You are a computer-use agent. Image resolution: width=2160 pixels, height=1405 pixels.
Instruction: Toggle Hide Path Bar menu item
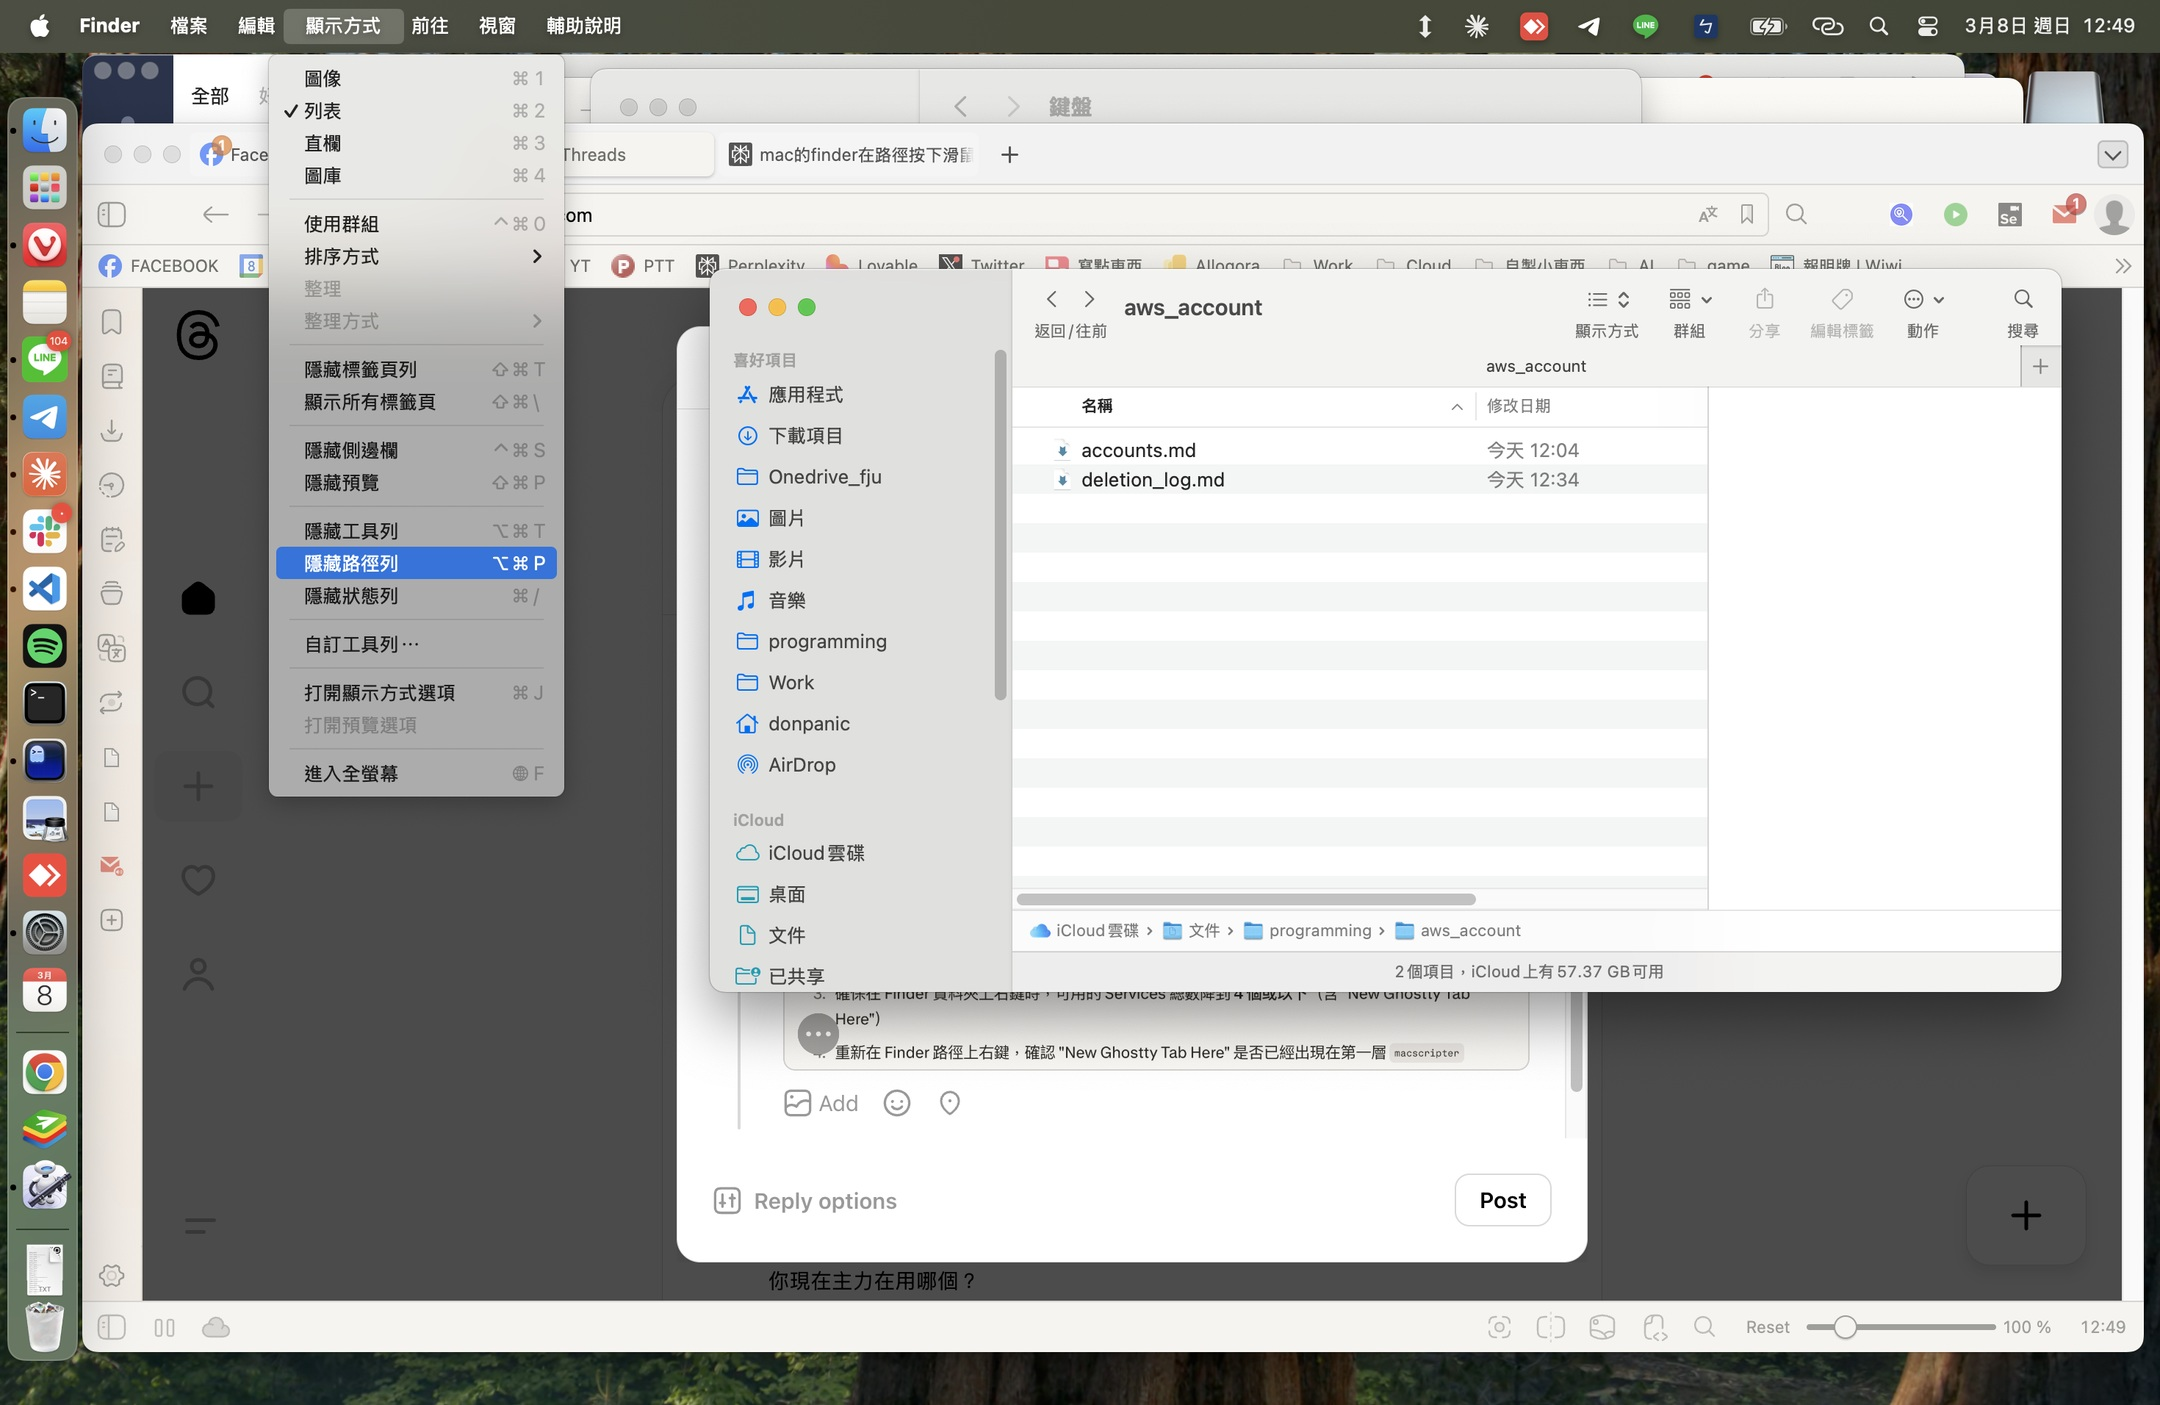pos(416,563)
